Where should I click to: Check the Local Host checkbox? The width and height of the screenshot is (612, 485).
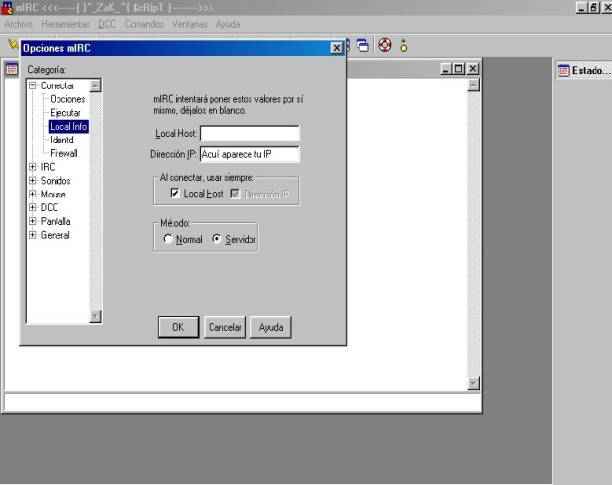point(175,193)
